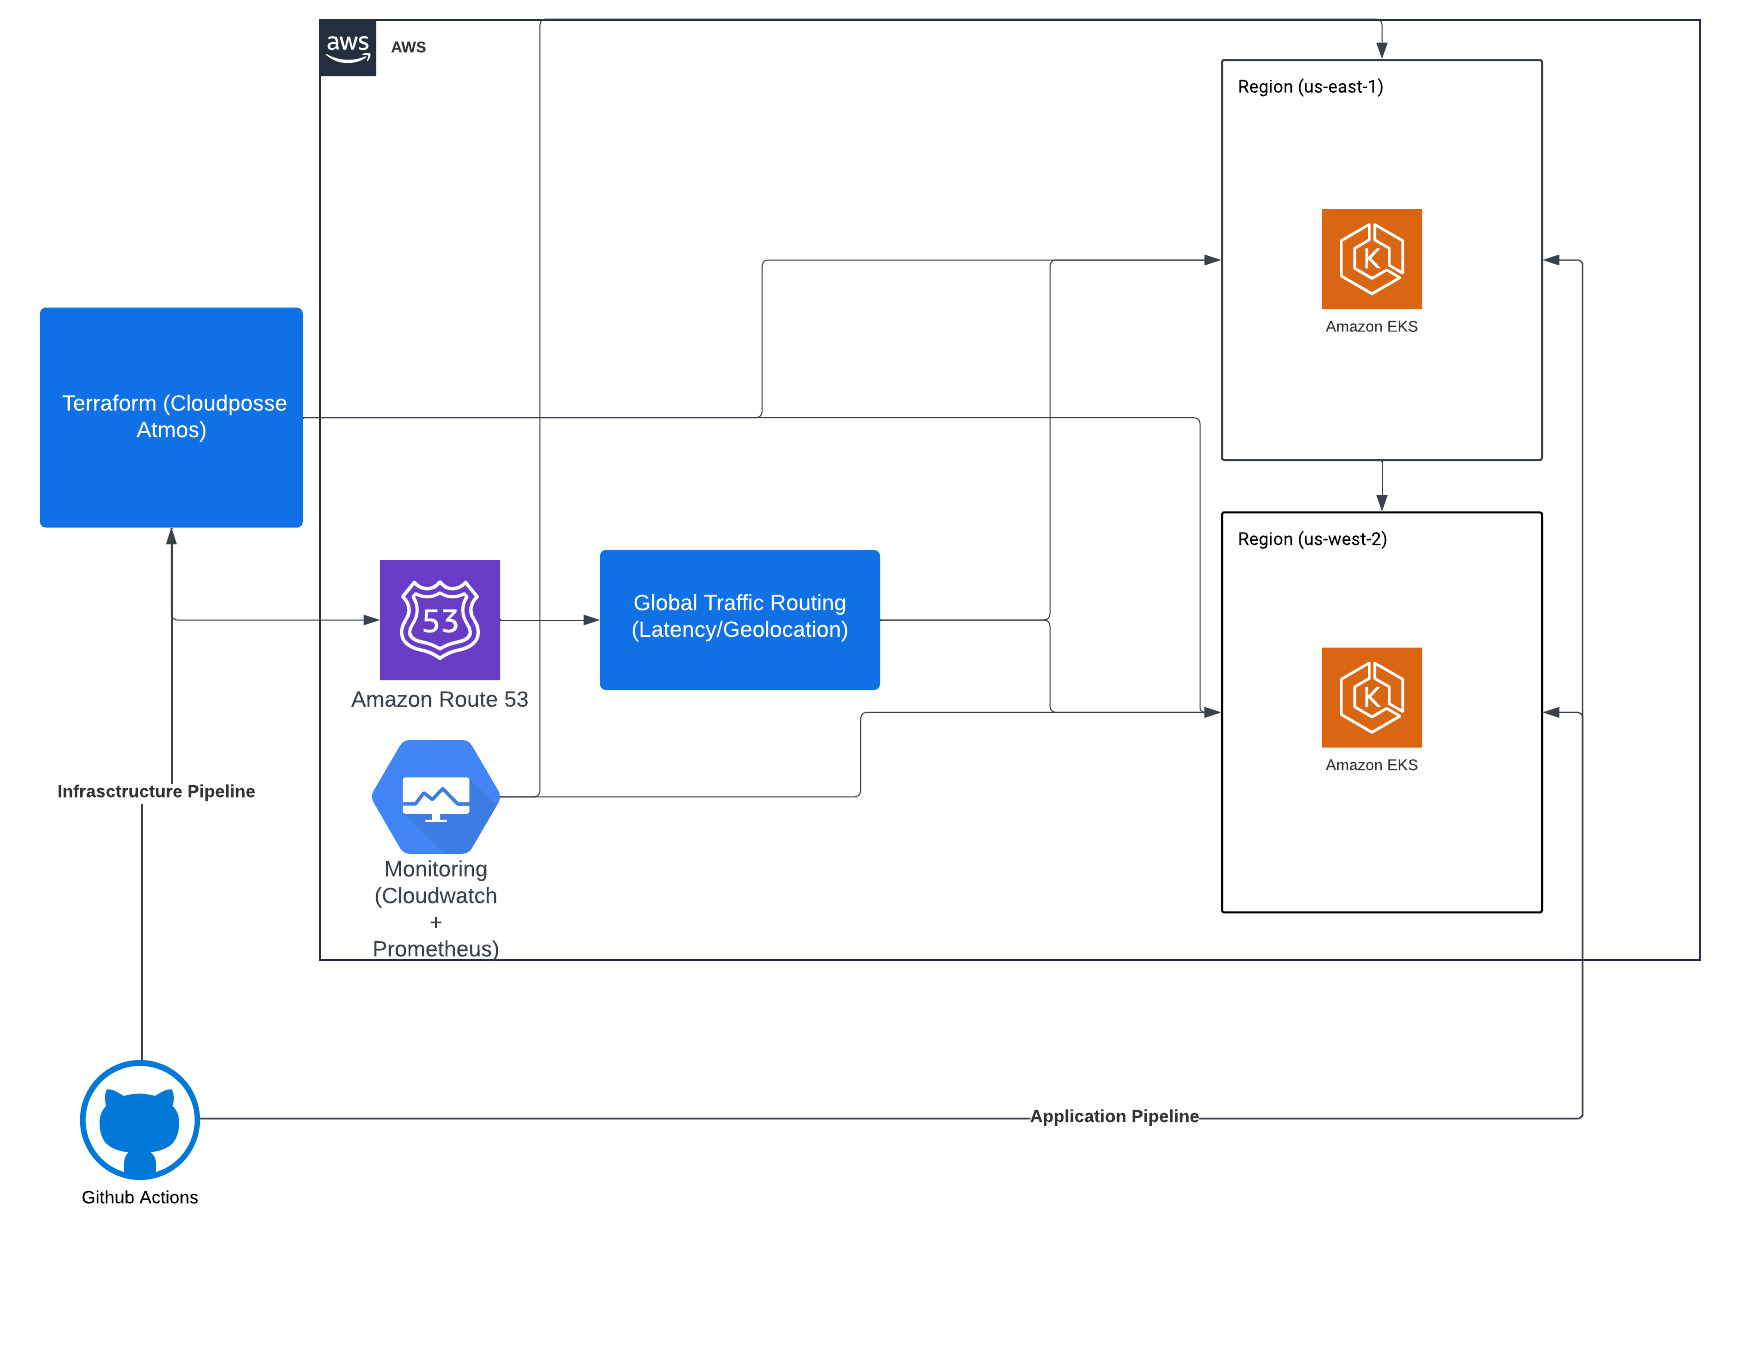This screenshot has height=1360, width=1760.
Task: Click Amazon EKS caption in us-east-1 region
Action: pos(1372,326)
